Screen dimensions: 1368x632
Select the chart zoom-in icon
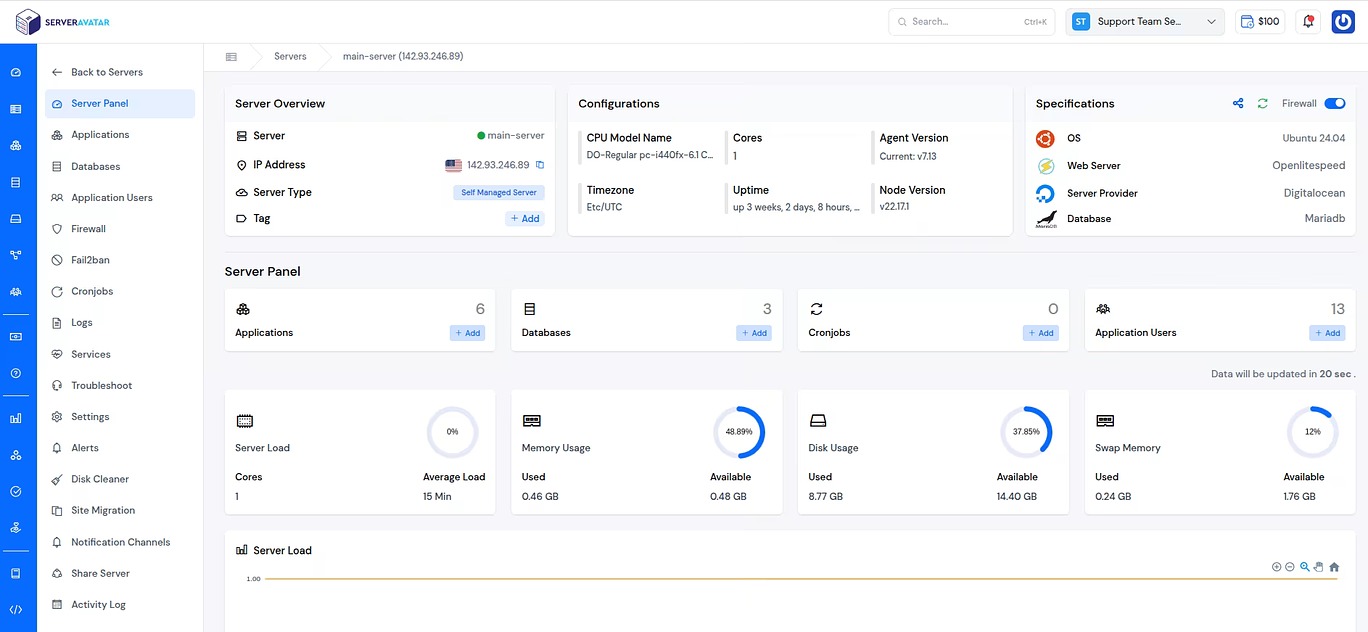tap(1277, 566)
